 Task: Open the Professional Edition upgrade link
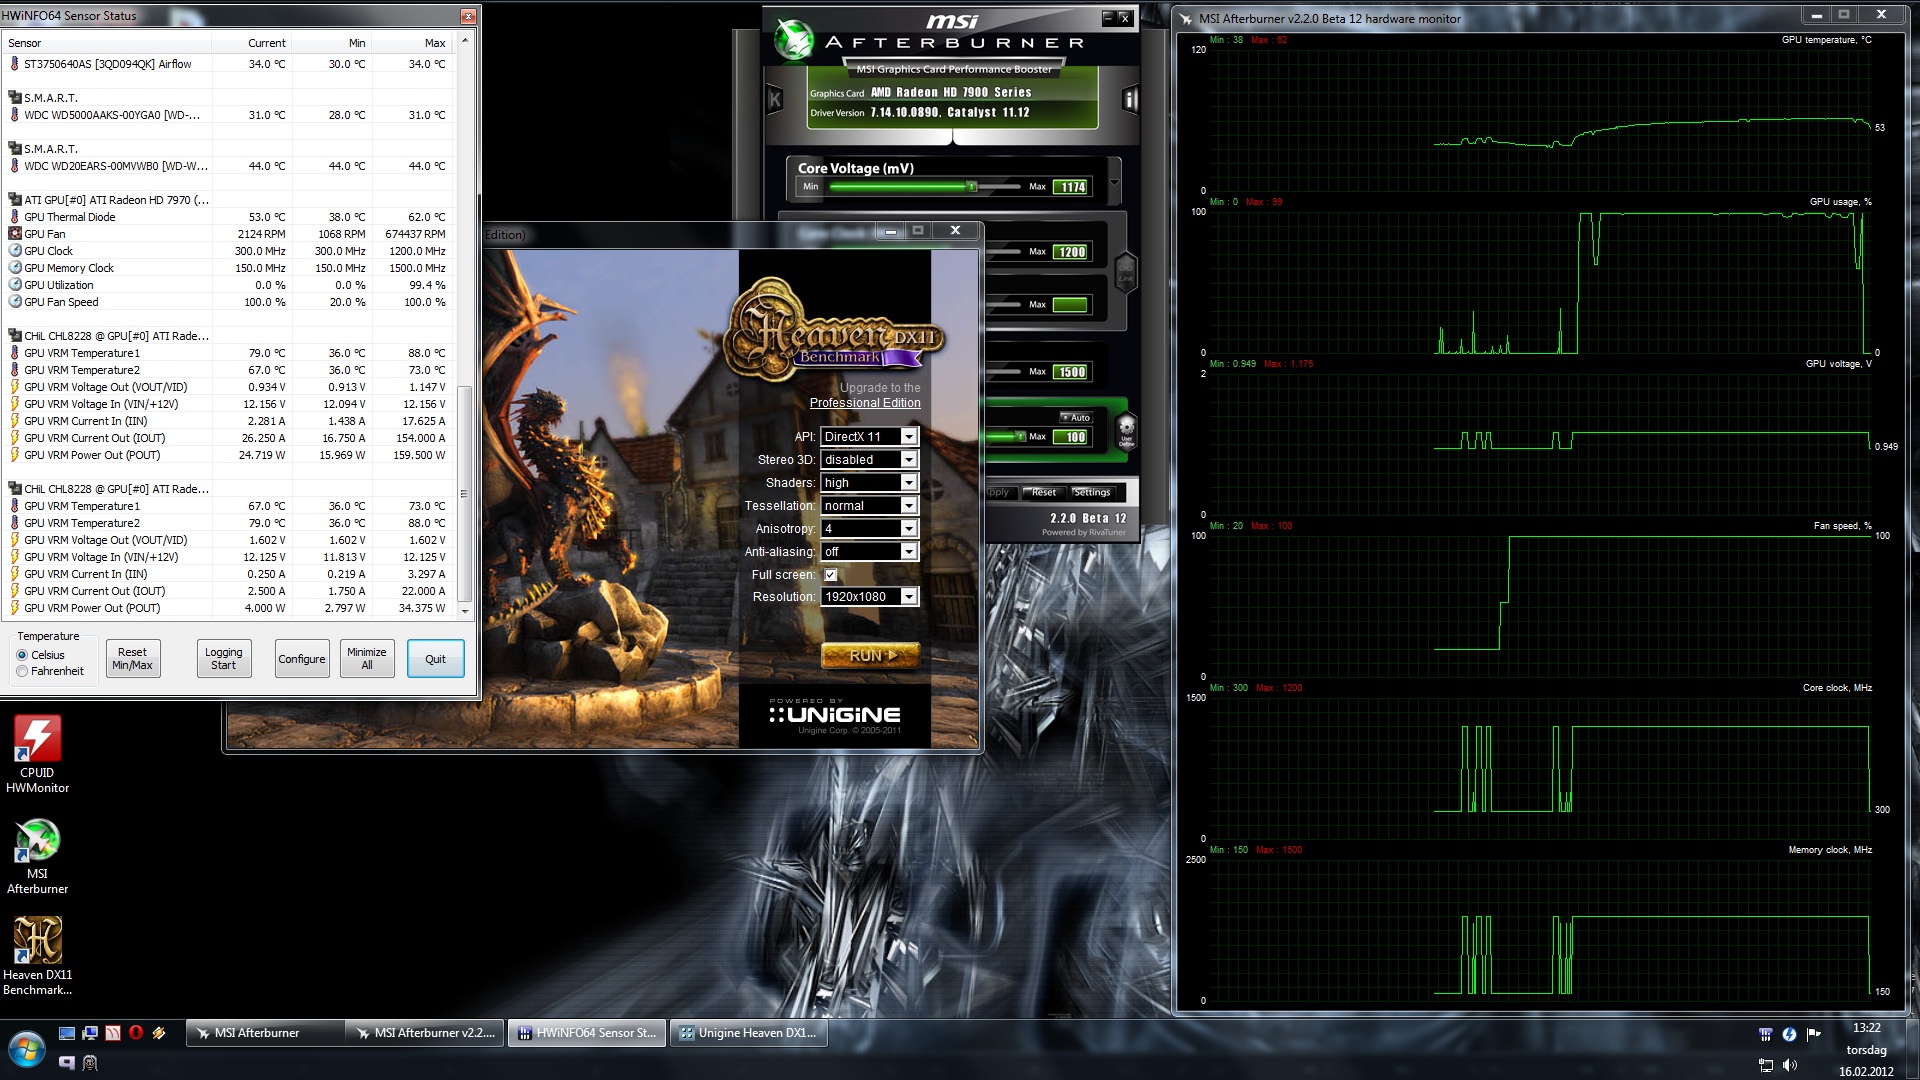pyautogui.click(x=865, y=403)
